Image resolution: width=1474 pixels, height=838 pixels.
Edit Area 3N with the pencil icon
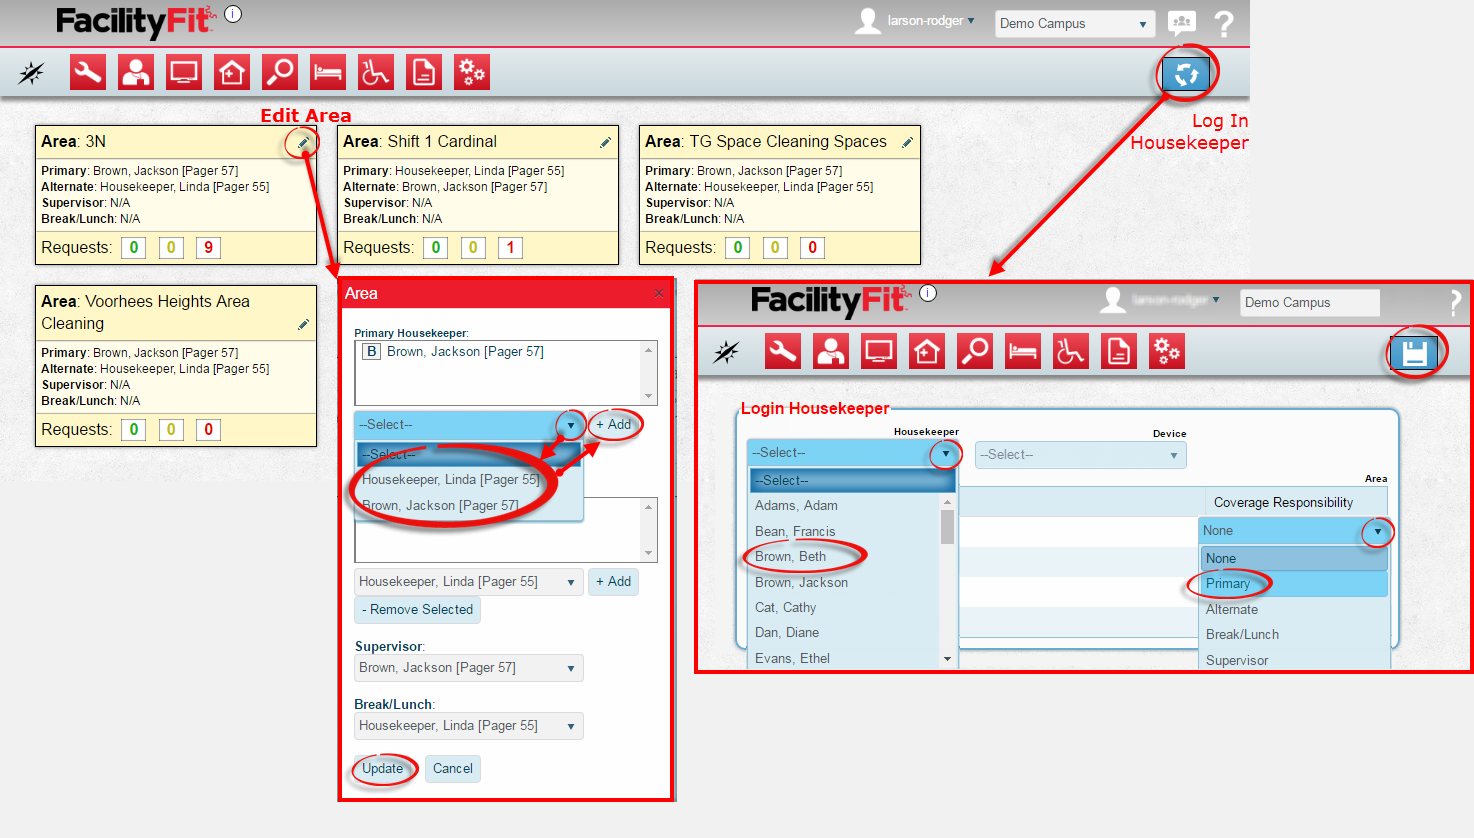(x=302, y=143)
